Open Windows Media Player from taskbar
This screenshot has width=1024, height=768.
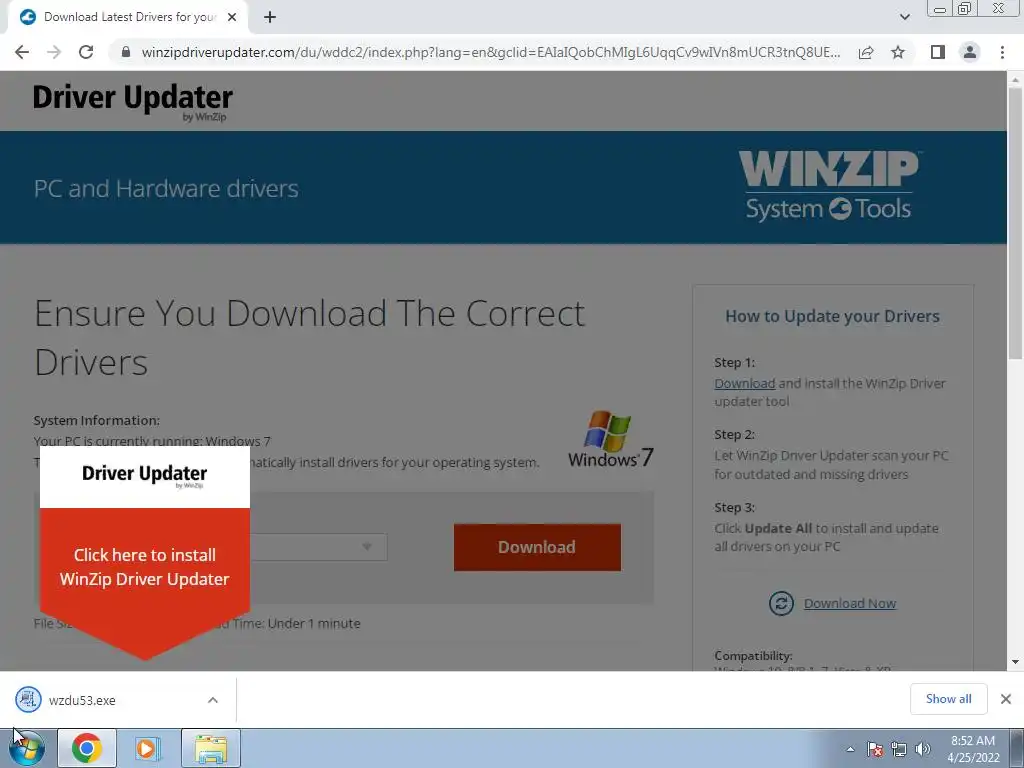pyautogui.click(x=148, y=748)
